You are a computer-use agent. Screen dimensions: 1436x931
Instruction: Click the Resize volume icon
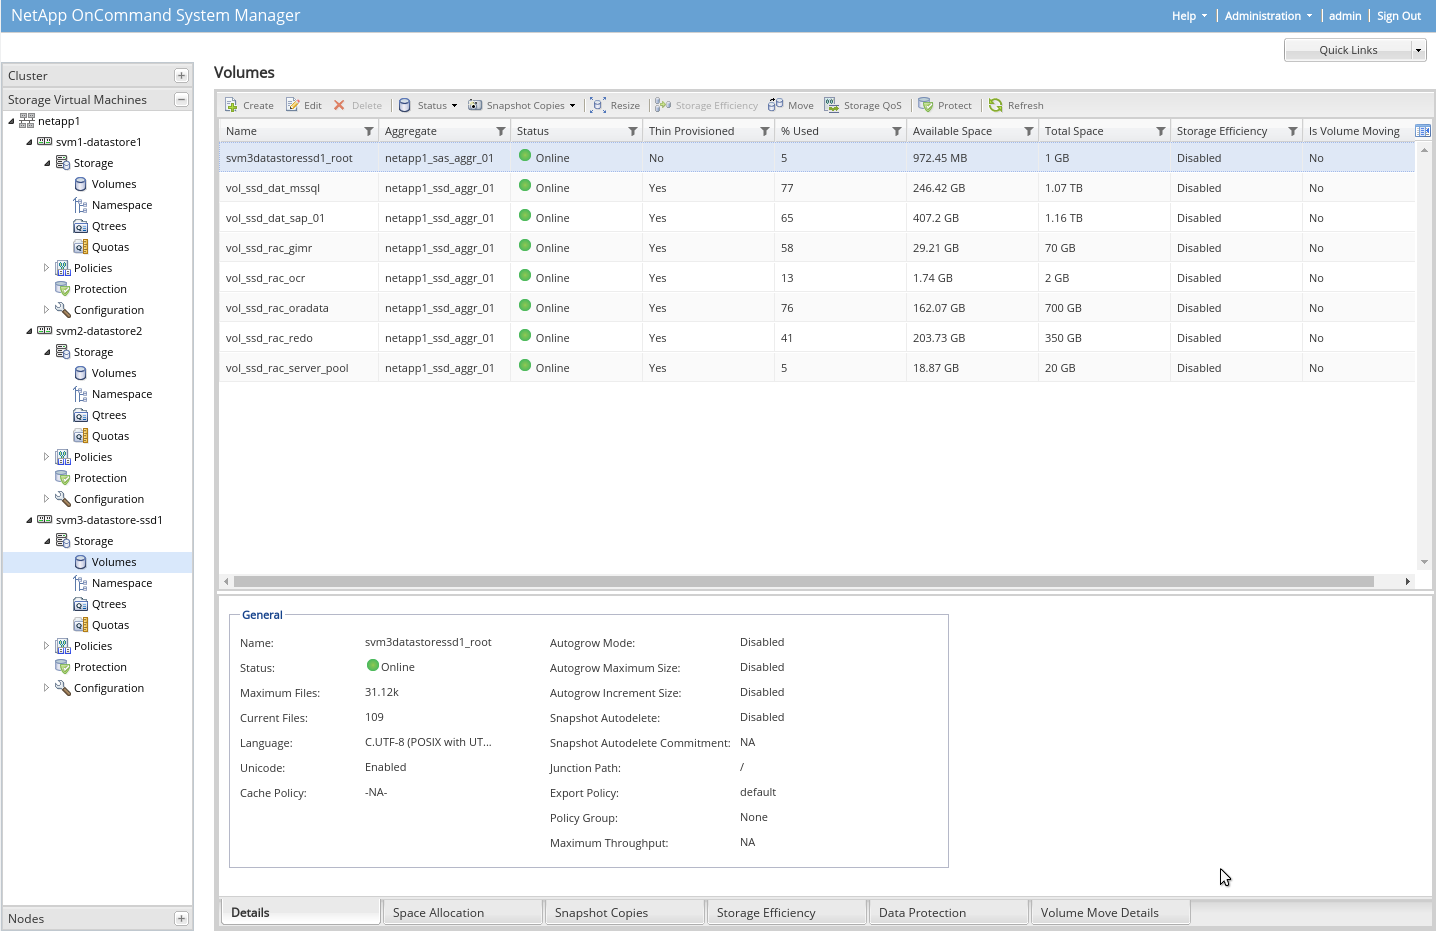[x=598, y=105]
